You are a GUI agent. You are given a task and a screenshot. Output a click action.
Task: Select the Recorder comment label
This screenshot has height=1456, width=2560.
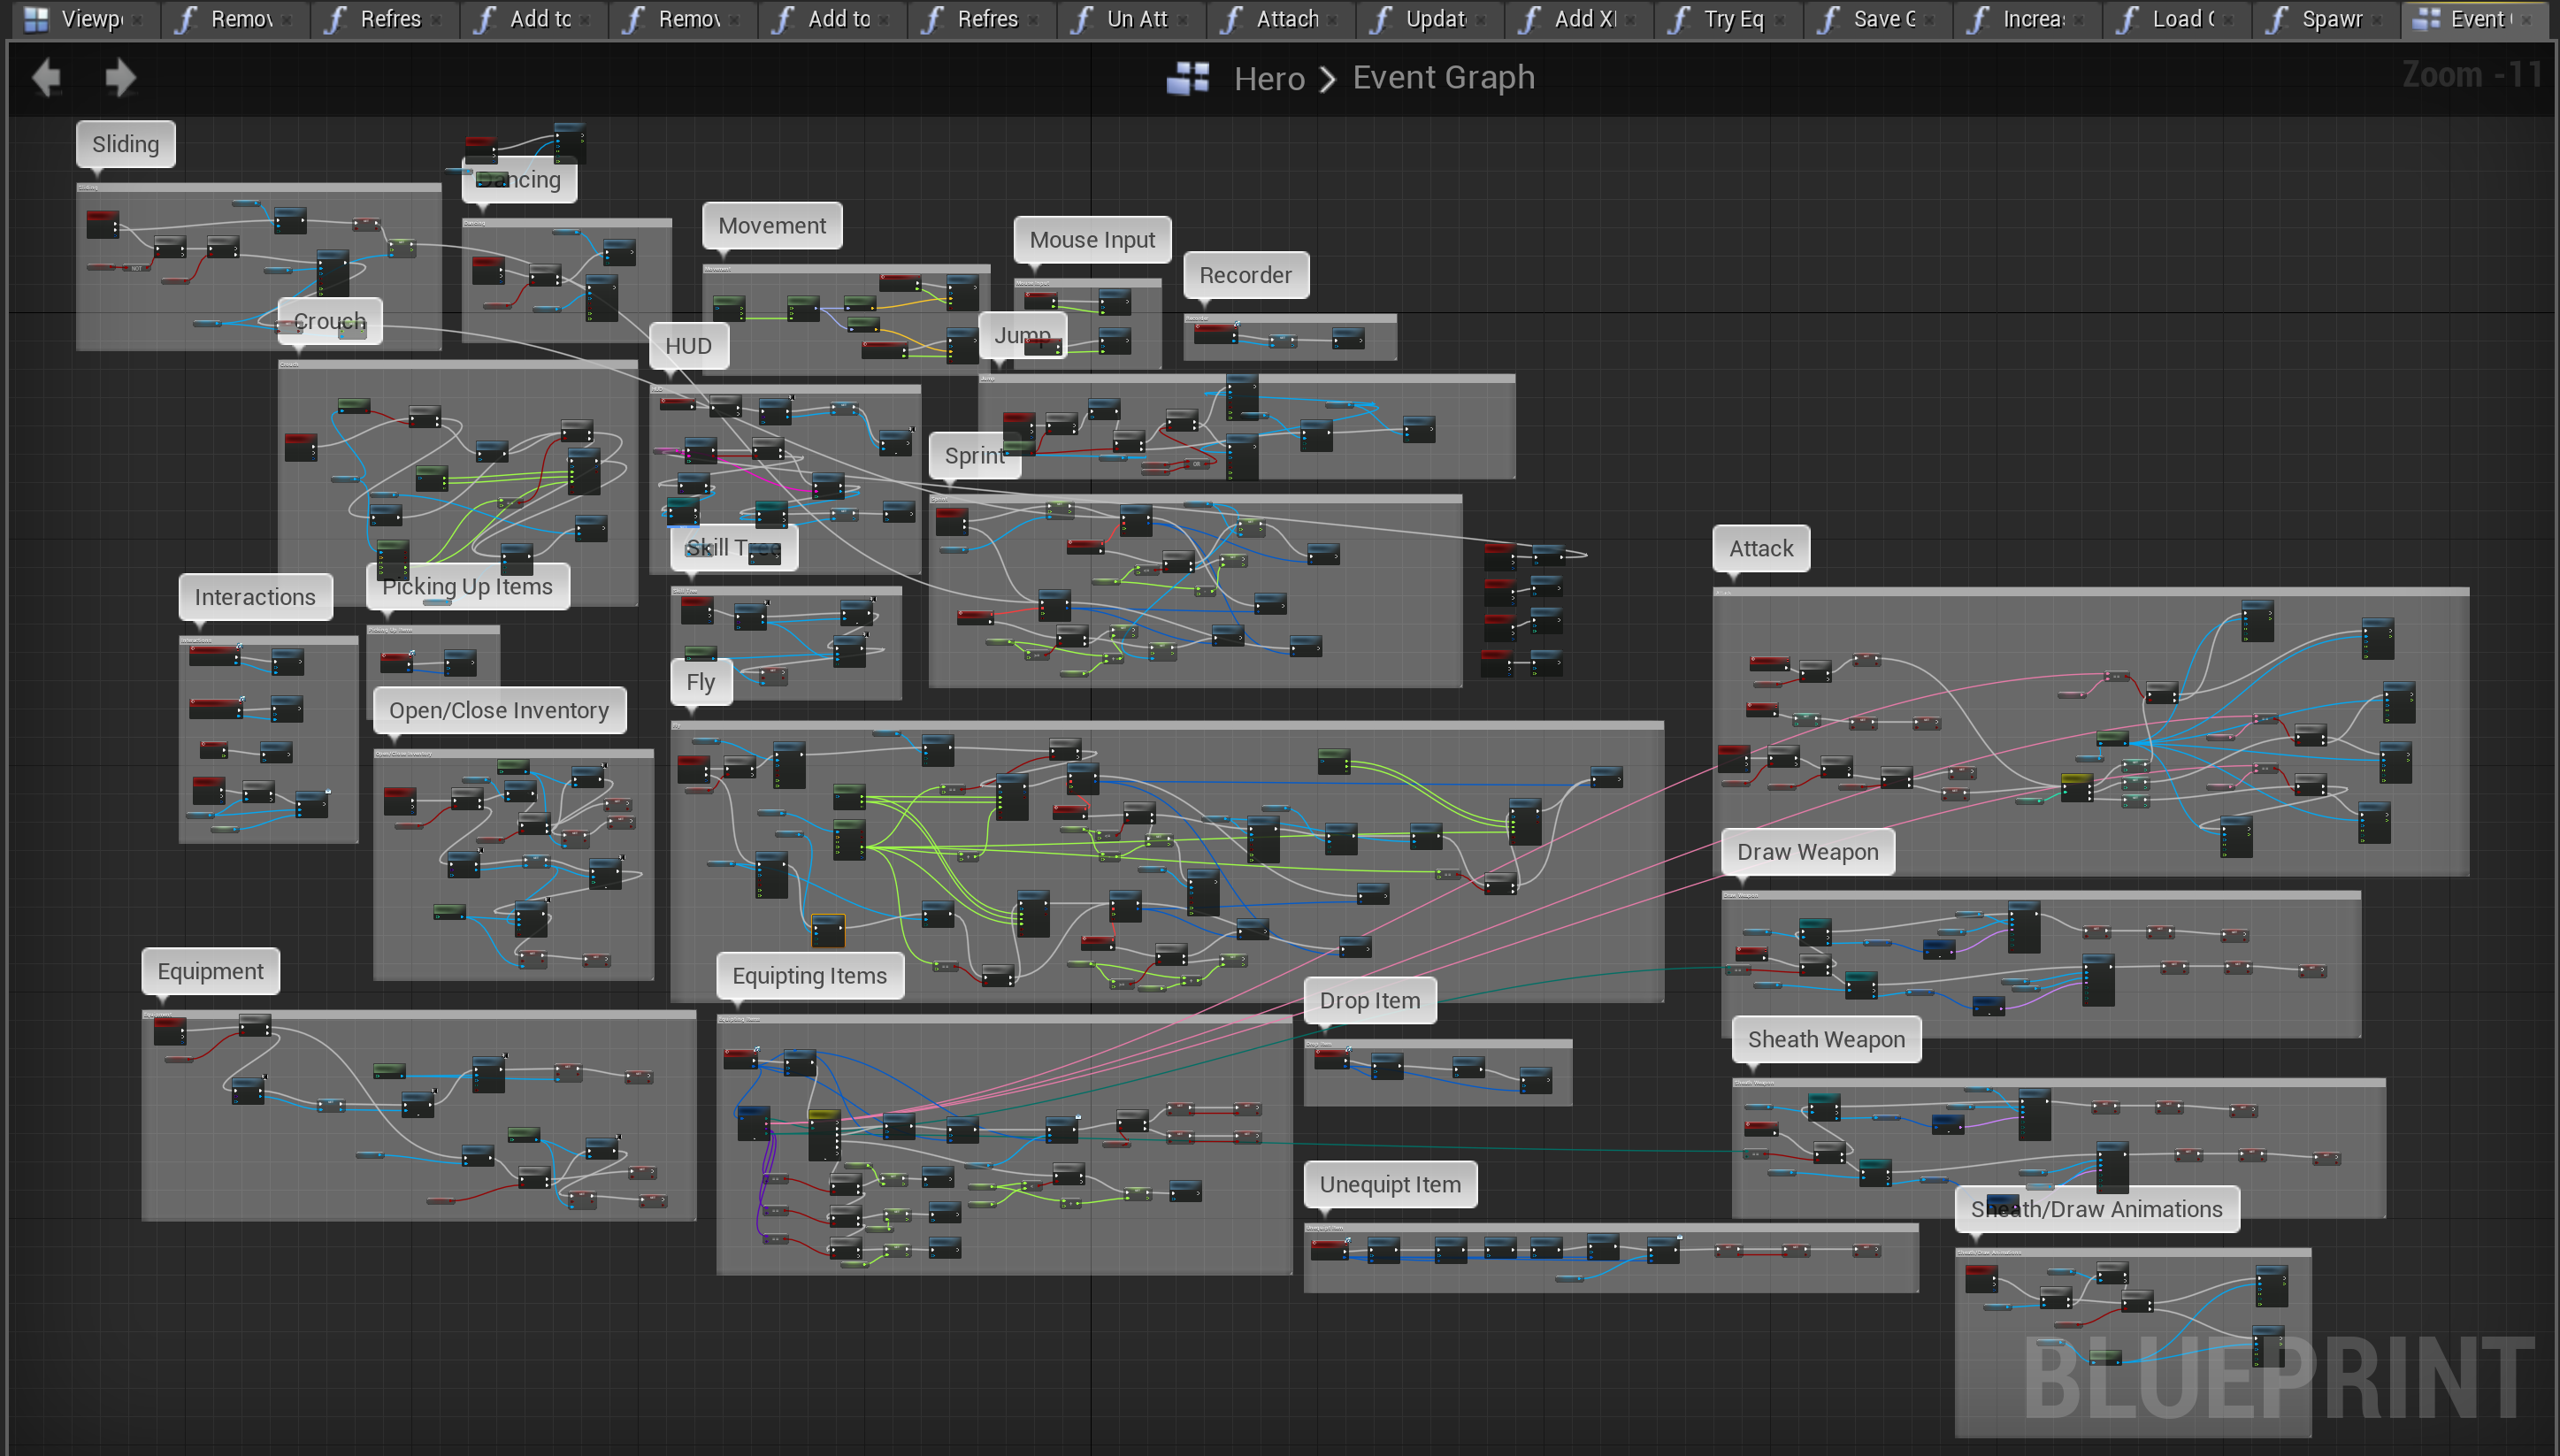point(1245,275)
